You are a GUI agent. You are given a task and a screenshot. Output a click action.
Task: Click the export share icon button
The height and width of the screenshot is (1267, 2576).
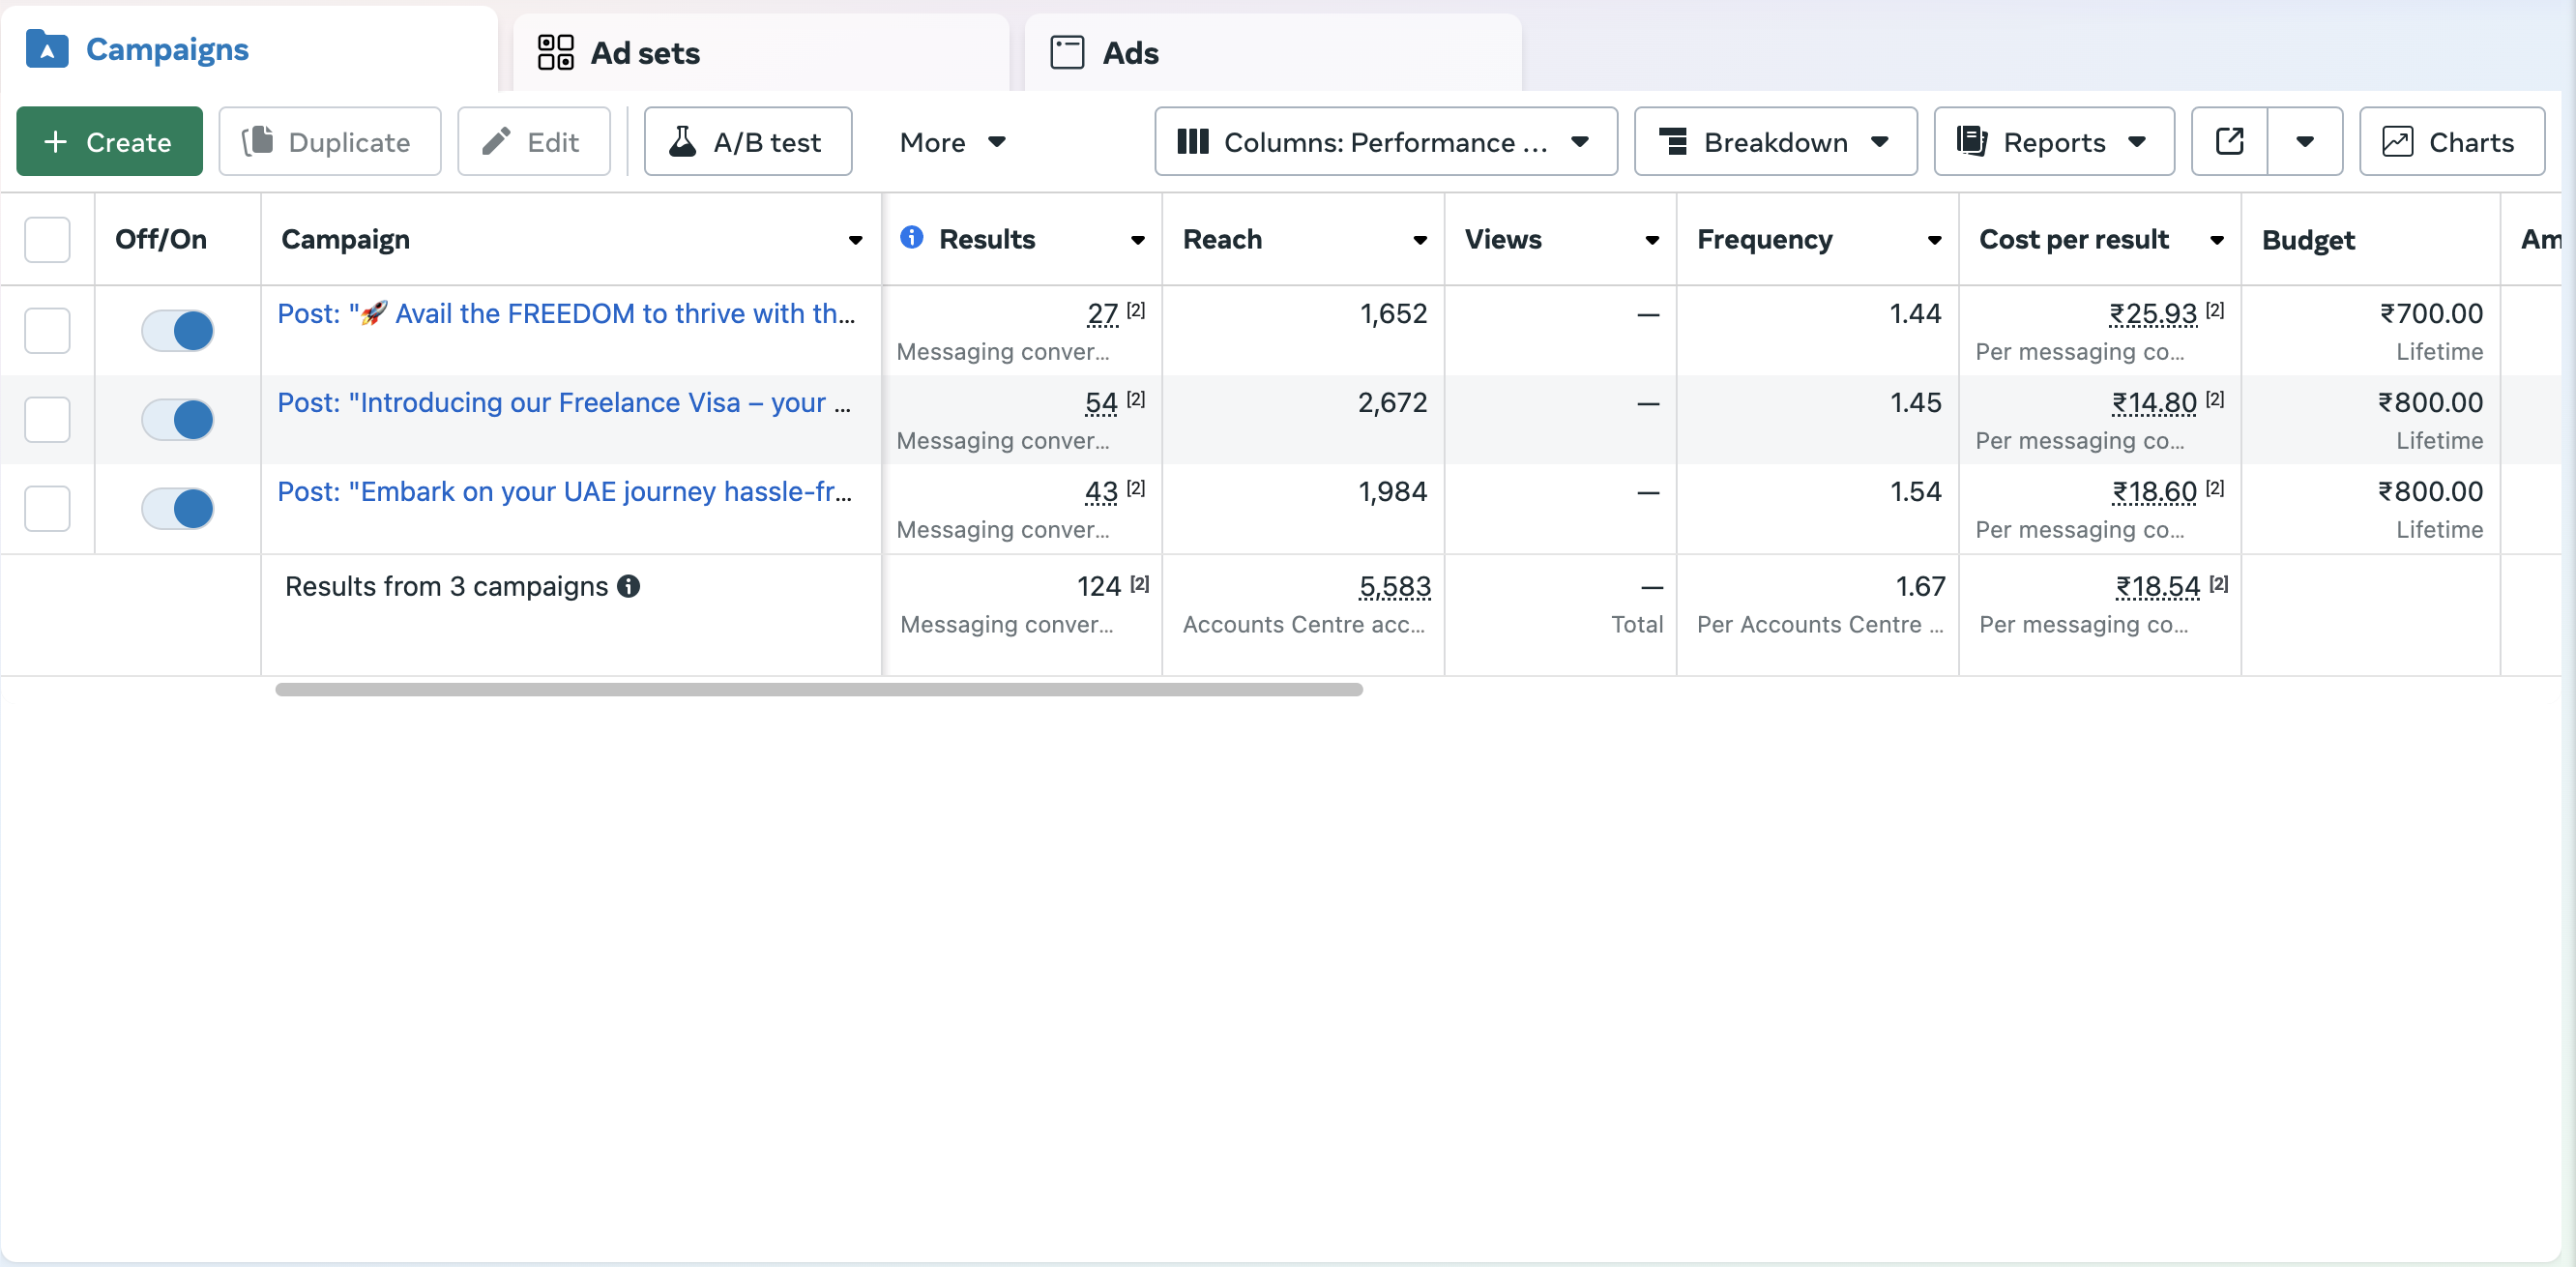[x=2229, y=141]
